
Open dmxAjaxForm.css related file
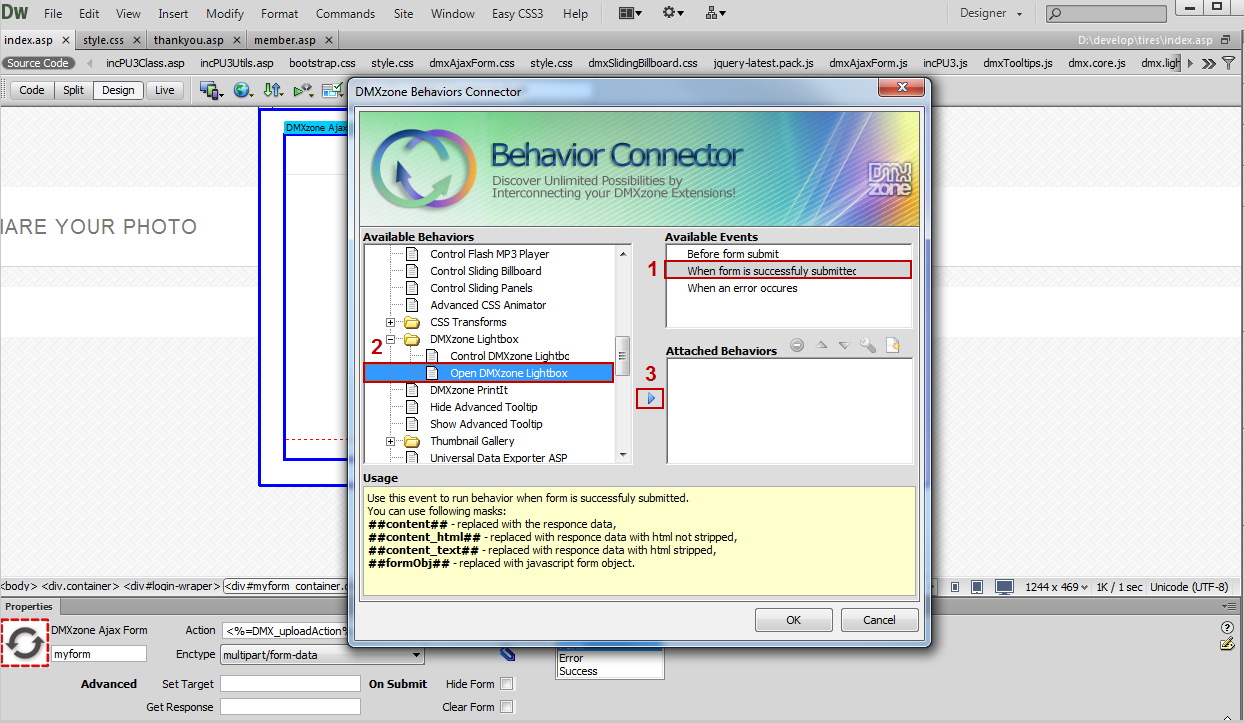[x=472, y=63]
